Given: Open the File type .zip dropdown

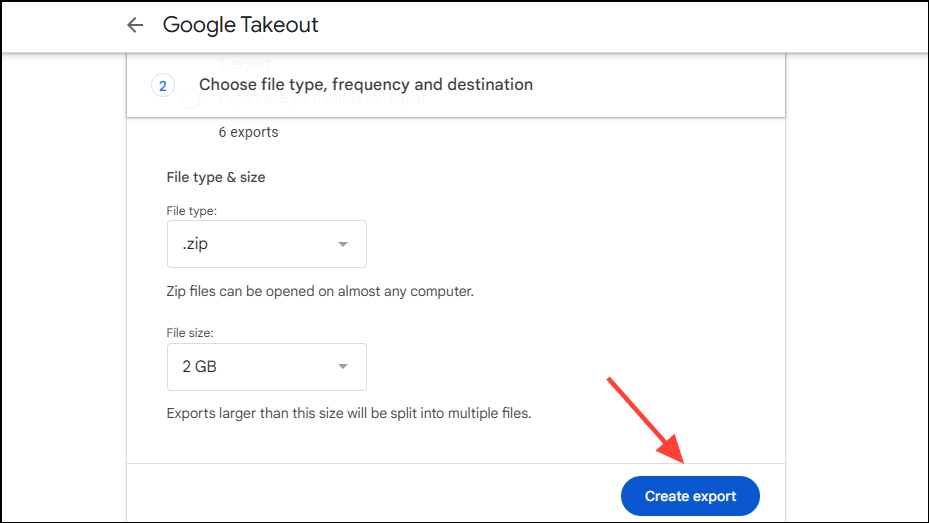Looking at the screenshot, I should coord(267,244).
